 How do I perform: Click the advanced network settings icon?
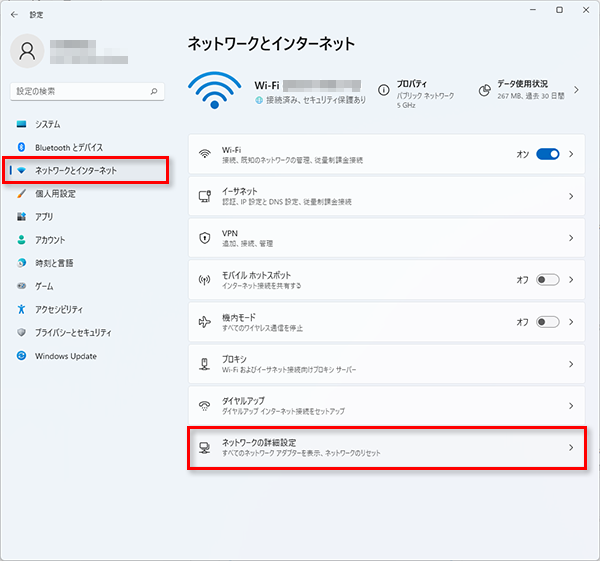pos(205,447)
